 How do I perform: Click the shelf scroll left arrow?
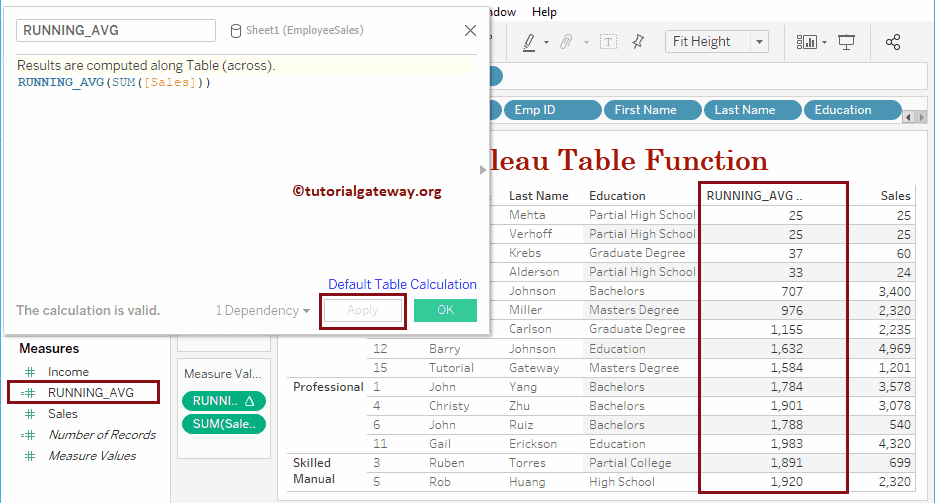[x=908, y=117]
